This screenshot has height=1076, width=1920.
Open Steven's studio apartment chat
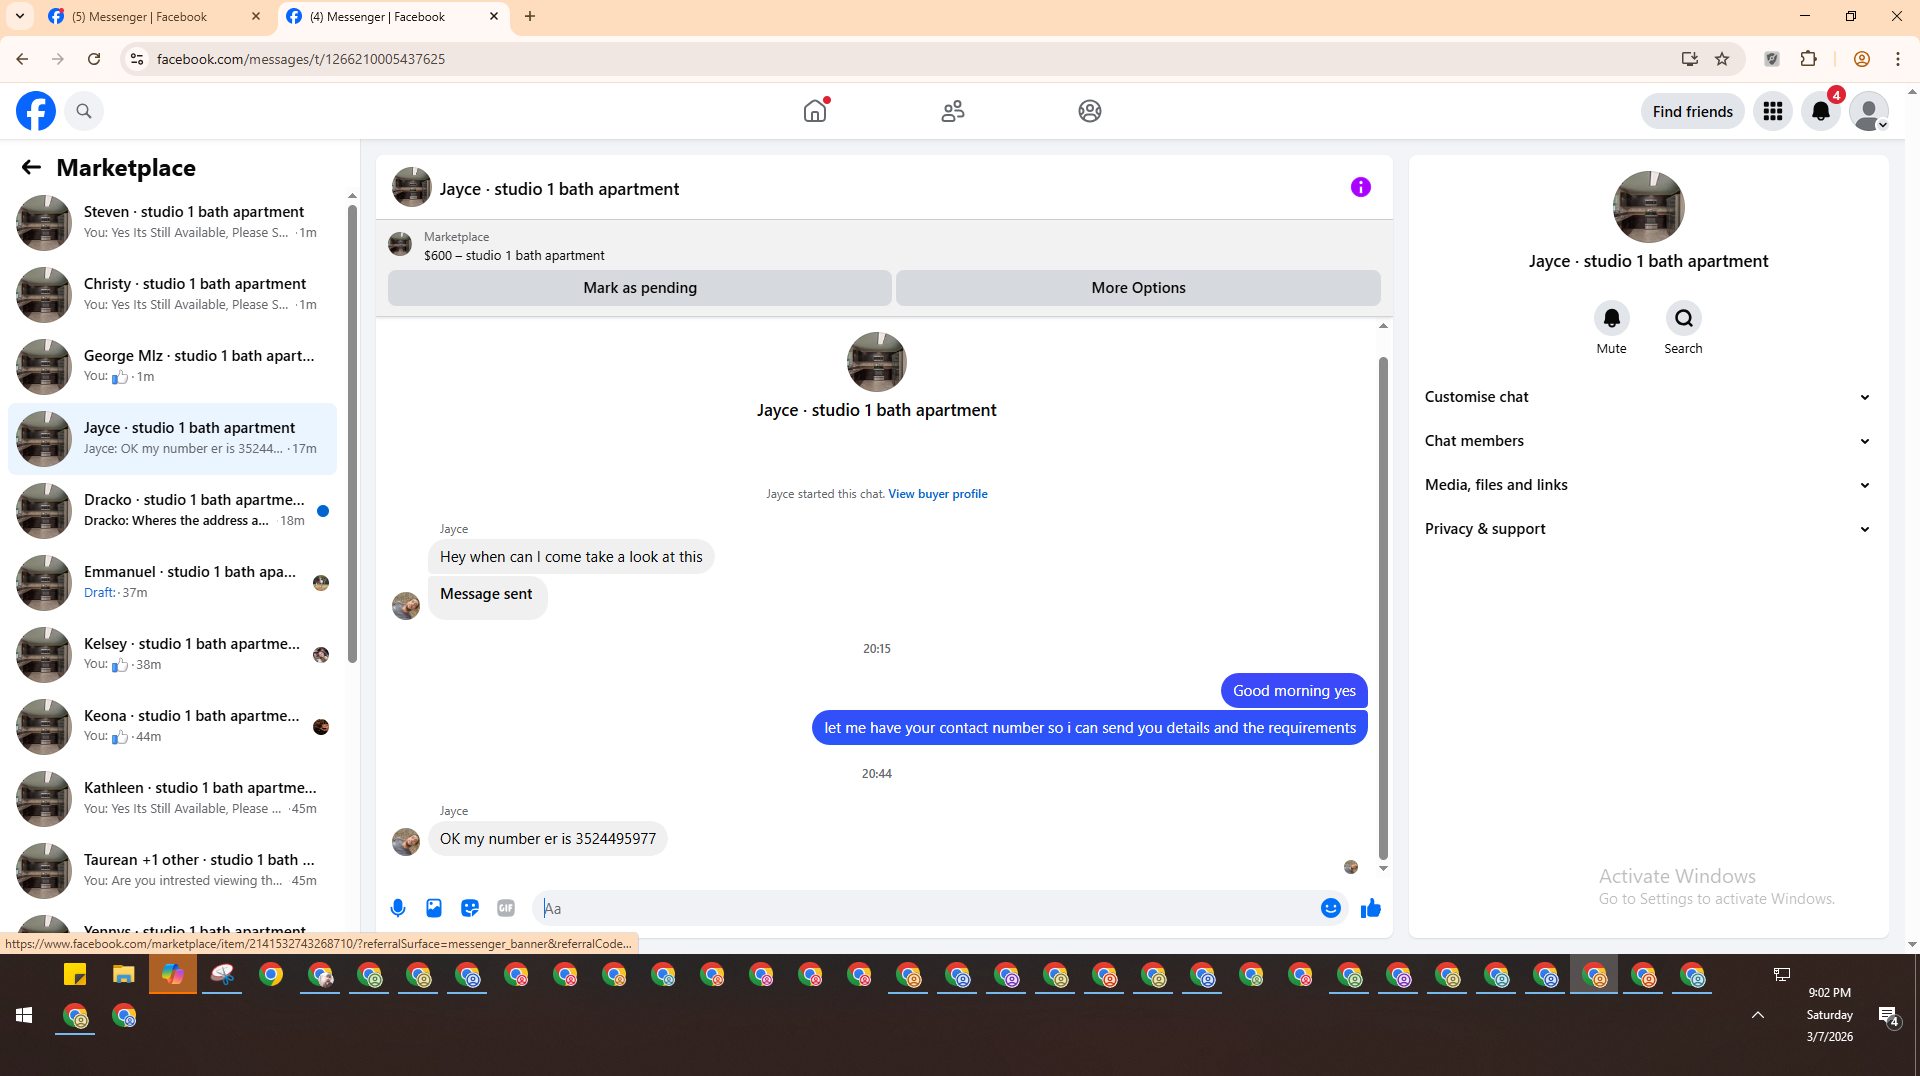[172, 222]
